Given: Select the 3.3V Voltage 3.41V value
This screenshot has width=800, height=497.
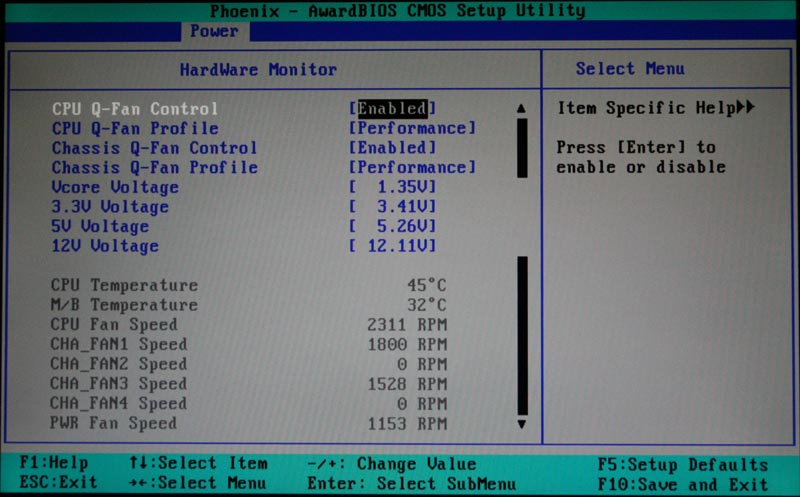Looking at the screenshot, I should 392,207.
